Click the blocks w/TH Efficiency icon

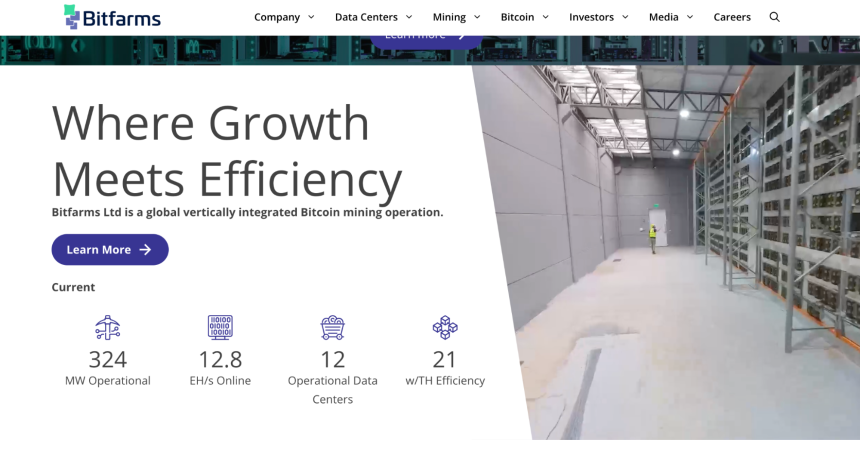445,327
